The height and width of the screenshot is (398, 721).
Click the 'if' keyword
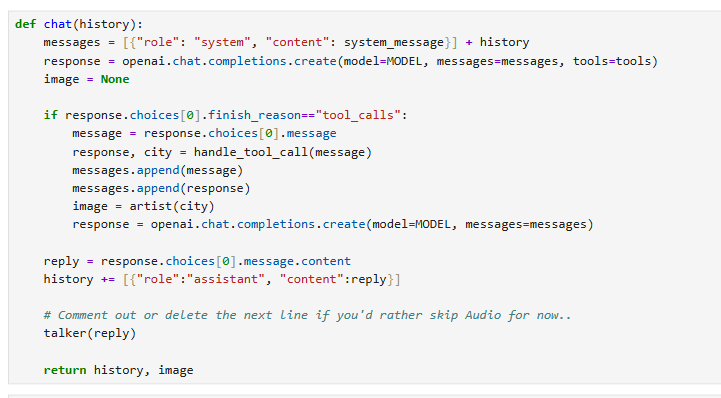(51, 115)
